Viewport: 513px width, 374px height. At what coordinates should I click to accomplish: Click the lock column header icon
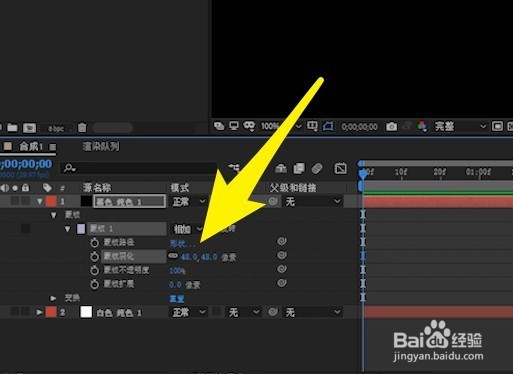(25, 188)
